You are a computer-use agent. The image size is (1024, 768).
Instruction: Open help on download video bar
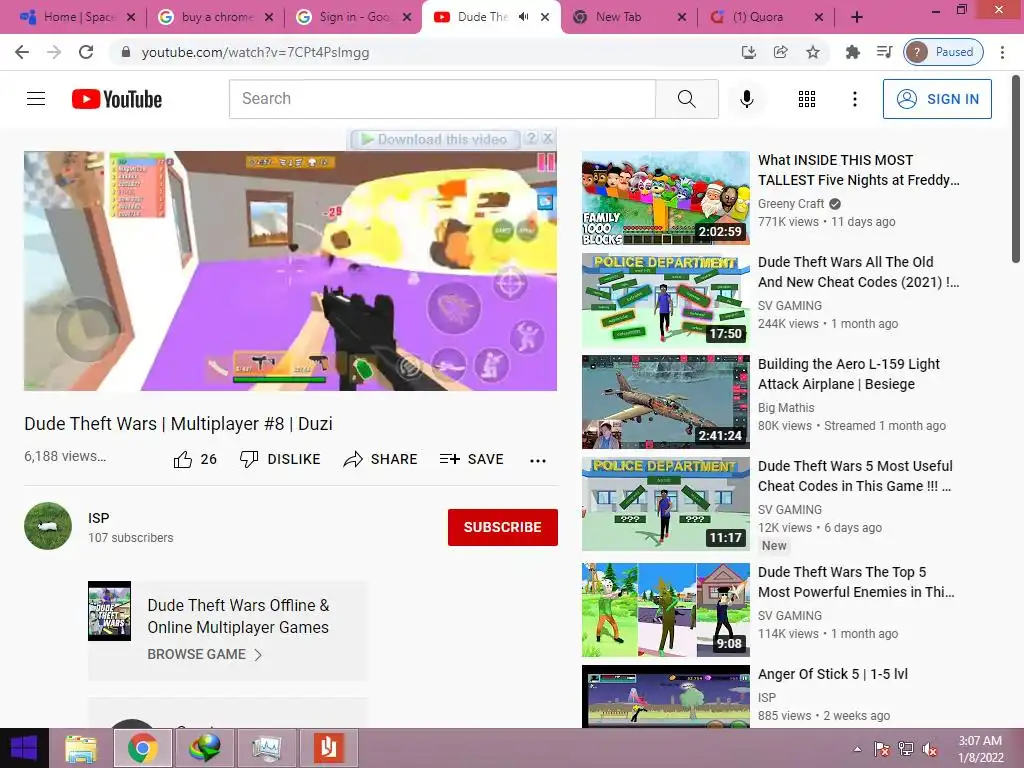click(532, 138)
